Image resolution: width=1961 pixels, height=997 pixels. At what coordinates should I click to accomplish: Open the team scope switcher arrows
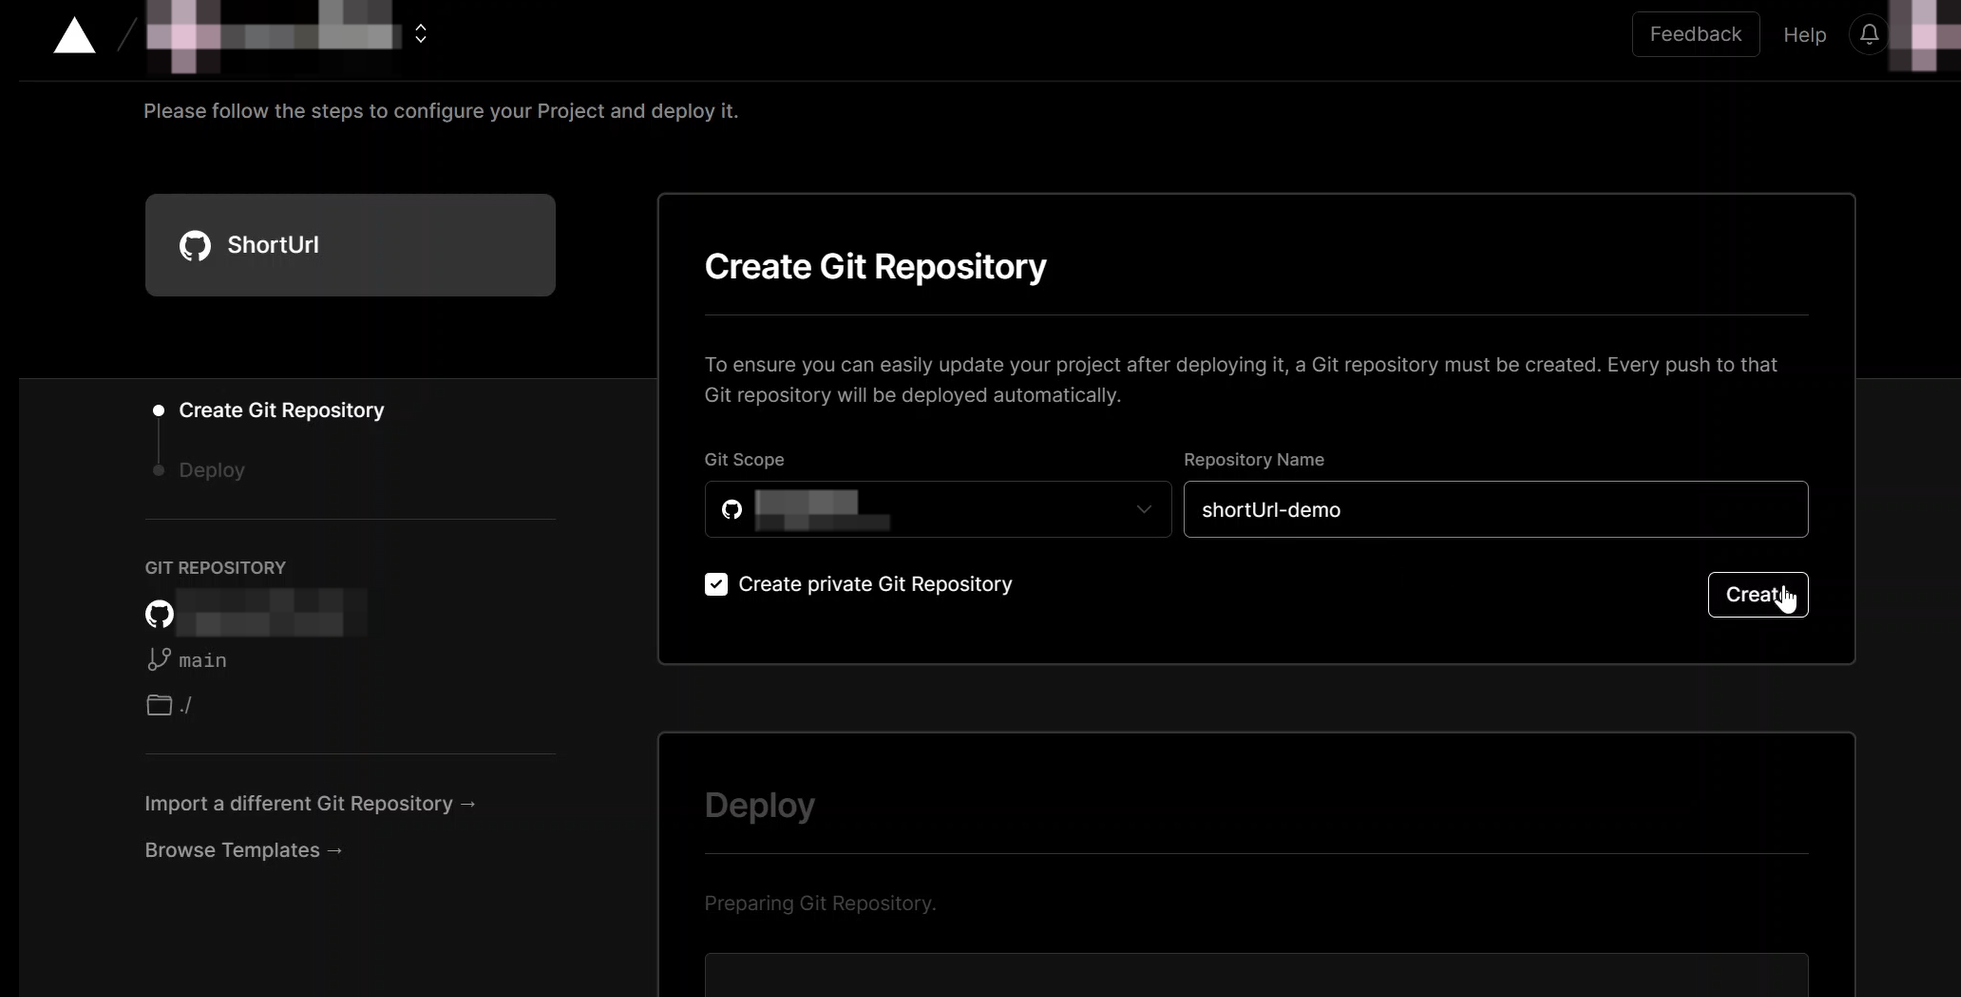421,34
